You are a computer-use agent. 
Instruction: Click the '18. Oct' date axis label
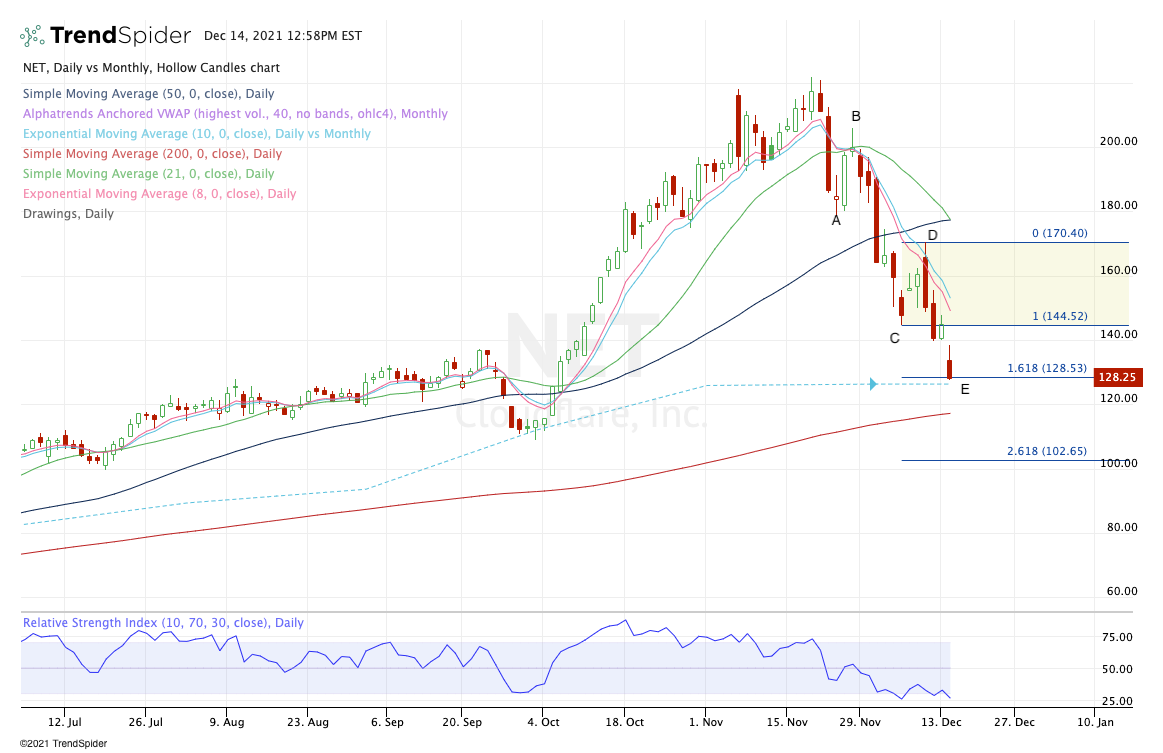pyautogui.click(x=625, y=722)
